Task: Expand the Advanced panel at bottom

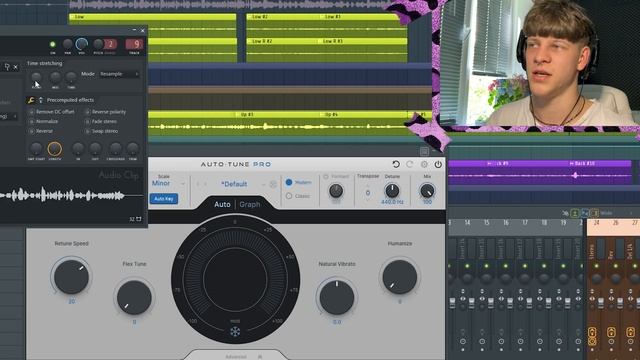Action: point(236,357)
